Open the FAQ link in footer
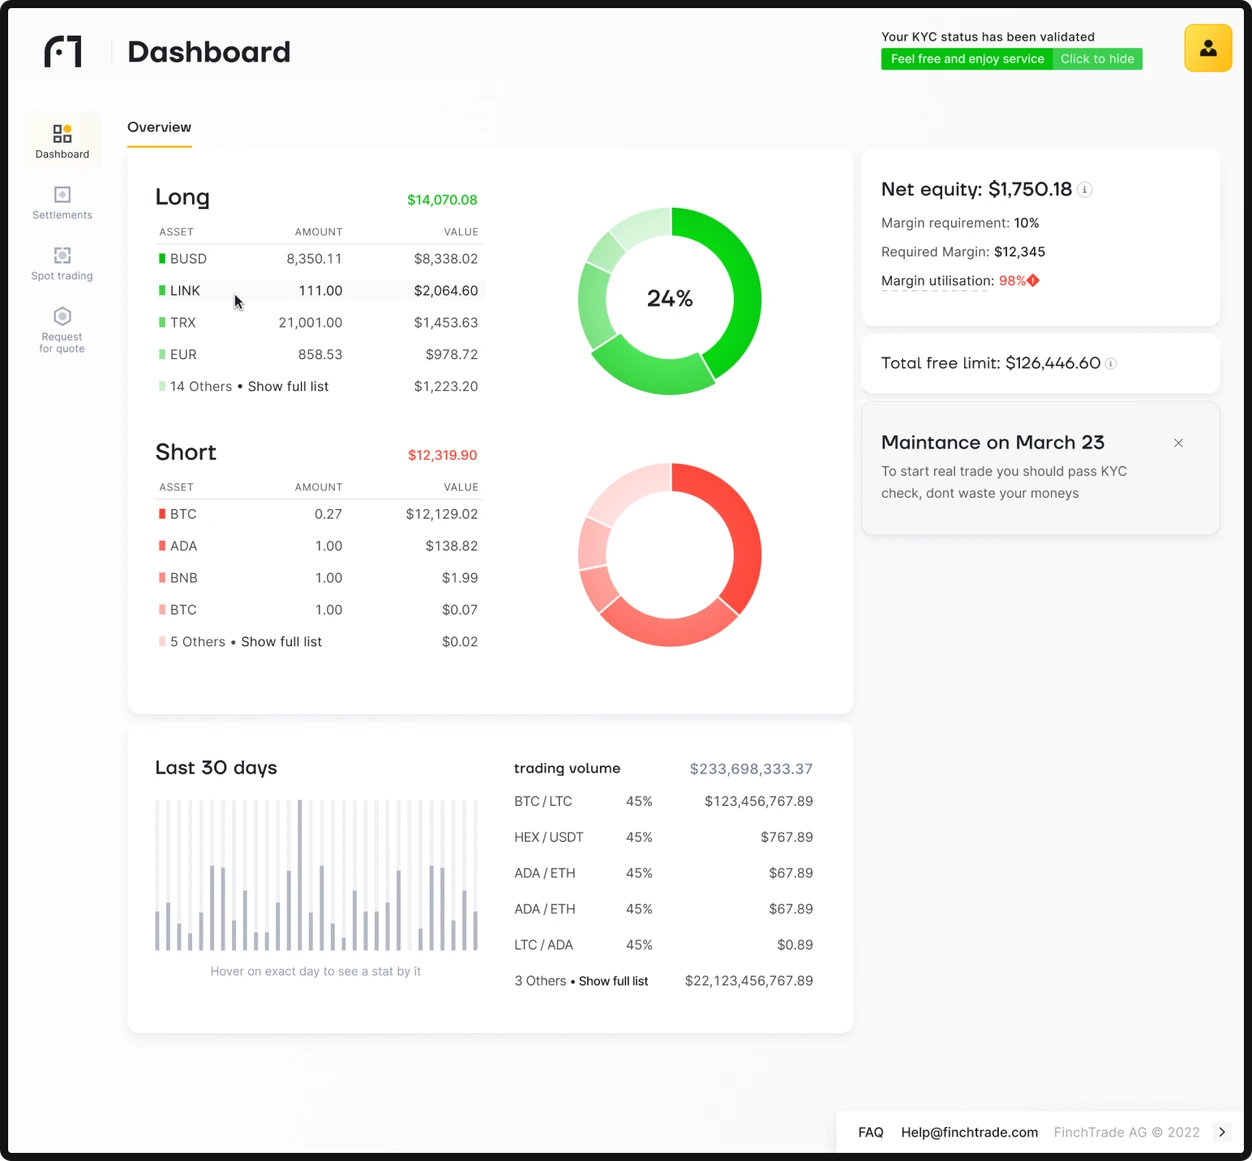 click(x=871, y=1132)
